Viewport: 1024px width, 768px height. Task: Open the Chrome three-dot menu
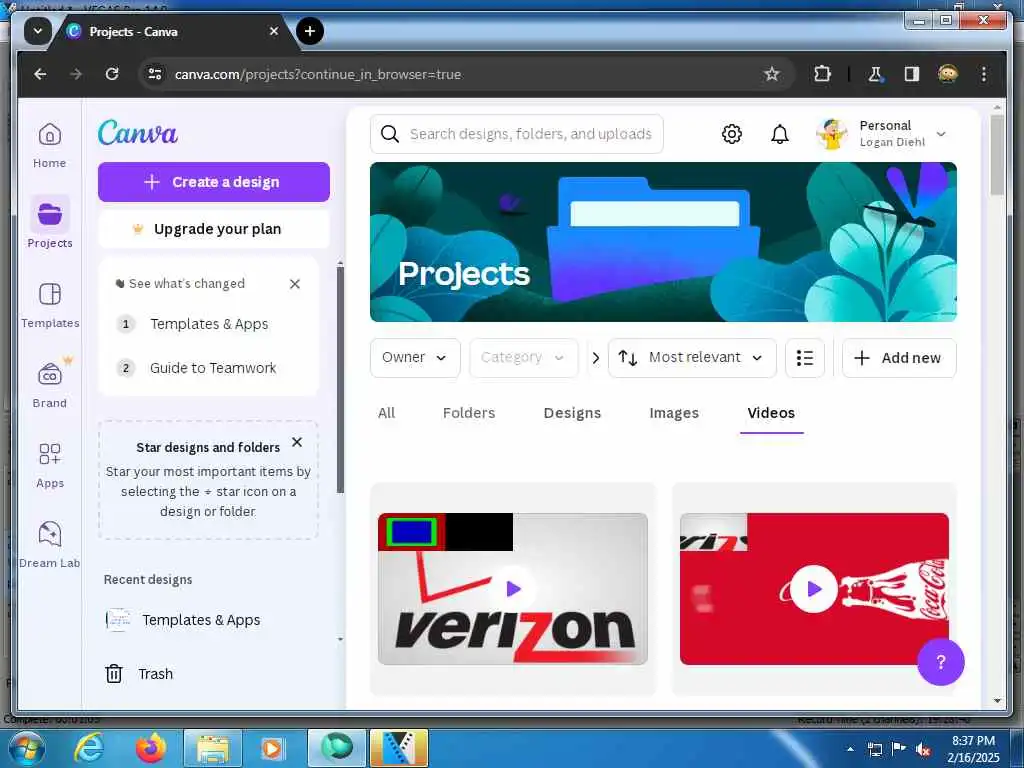[x=984, y=74]
